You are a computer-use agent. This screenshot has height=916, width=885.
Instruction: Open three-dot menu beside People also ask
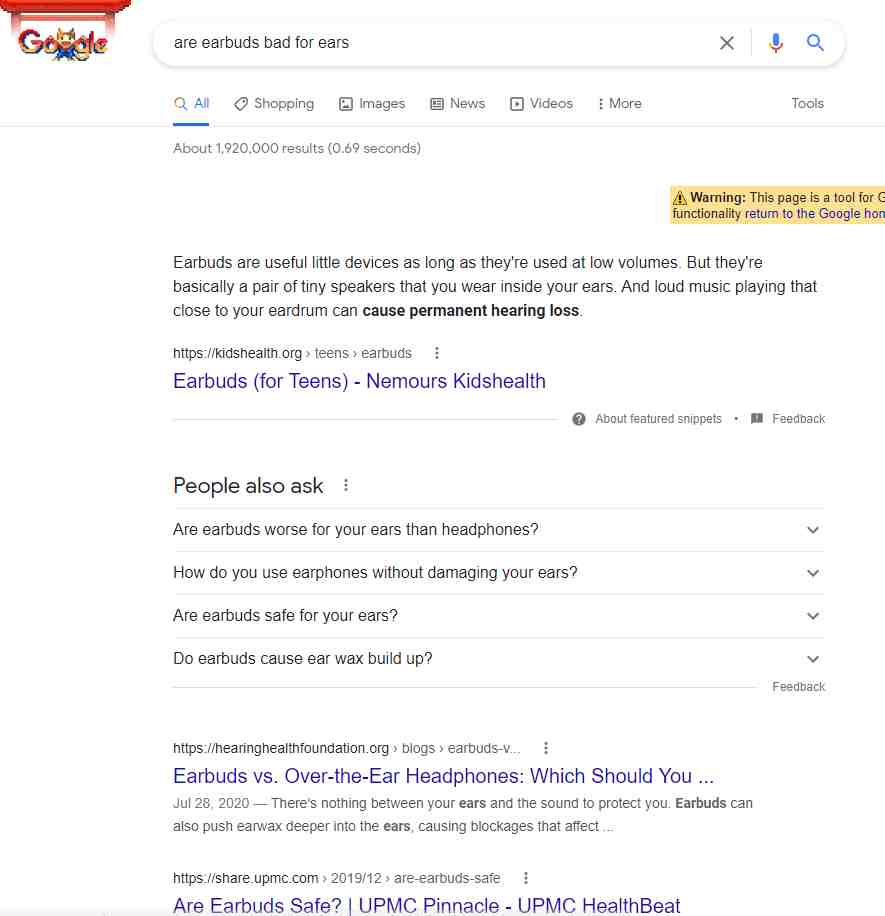346,485
